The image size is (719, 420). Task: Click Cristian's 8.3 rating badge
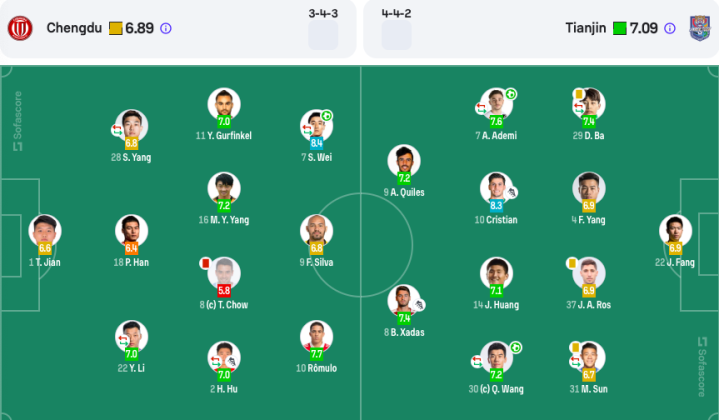496,205
